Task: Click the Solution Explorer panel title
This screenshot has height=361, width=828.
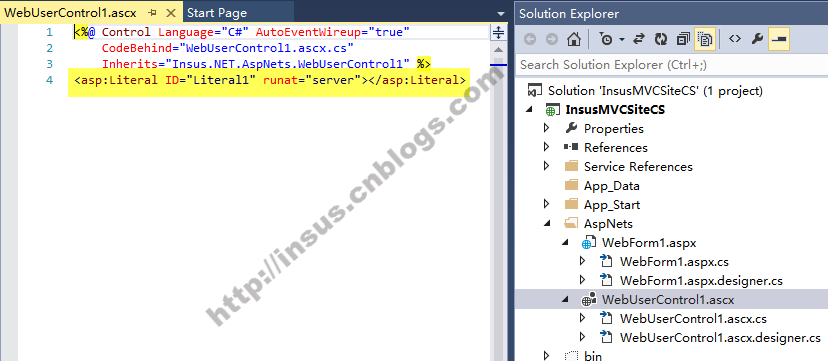Action: [x=569, y=13]
